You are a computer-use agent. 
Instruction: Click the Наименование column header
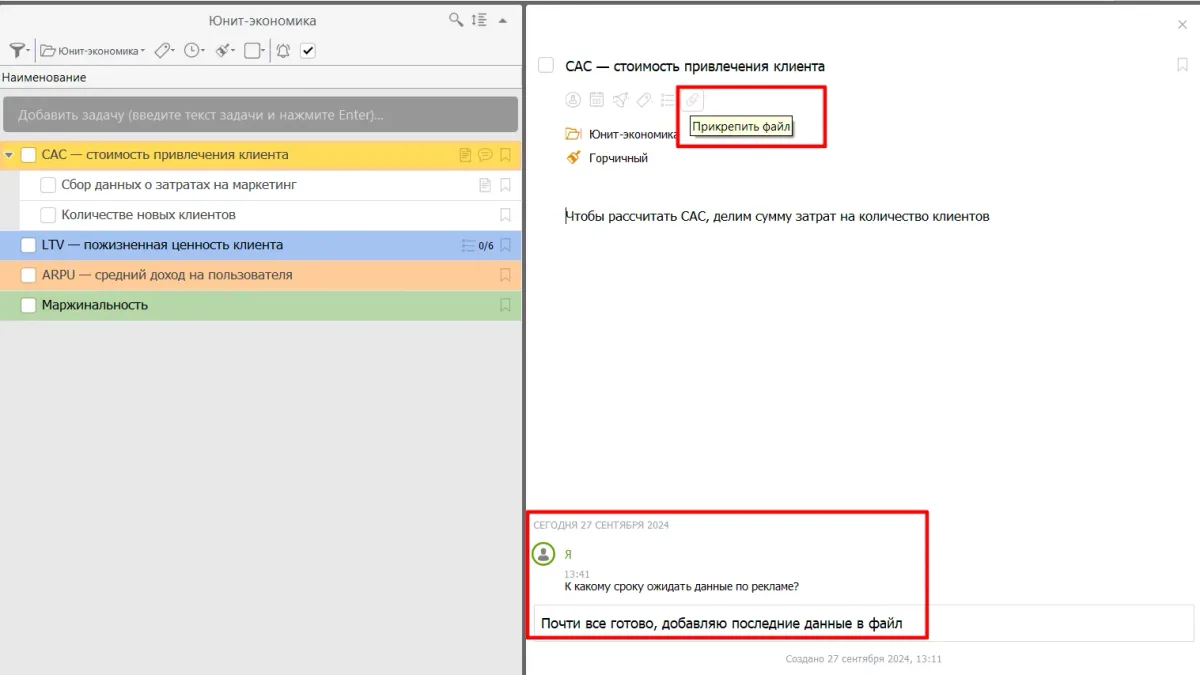[x=44, y=77]
